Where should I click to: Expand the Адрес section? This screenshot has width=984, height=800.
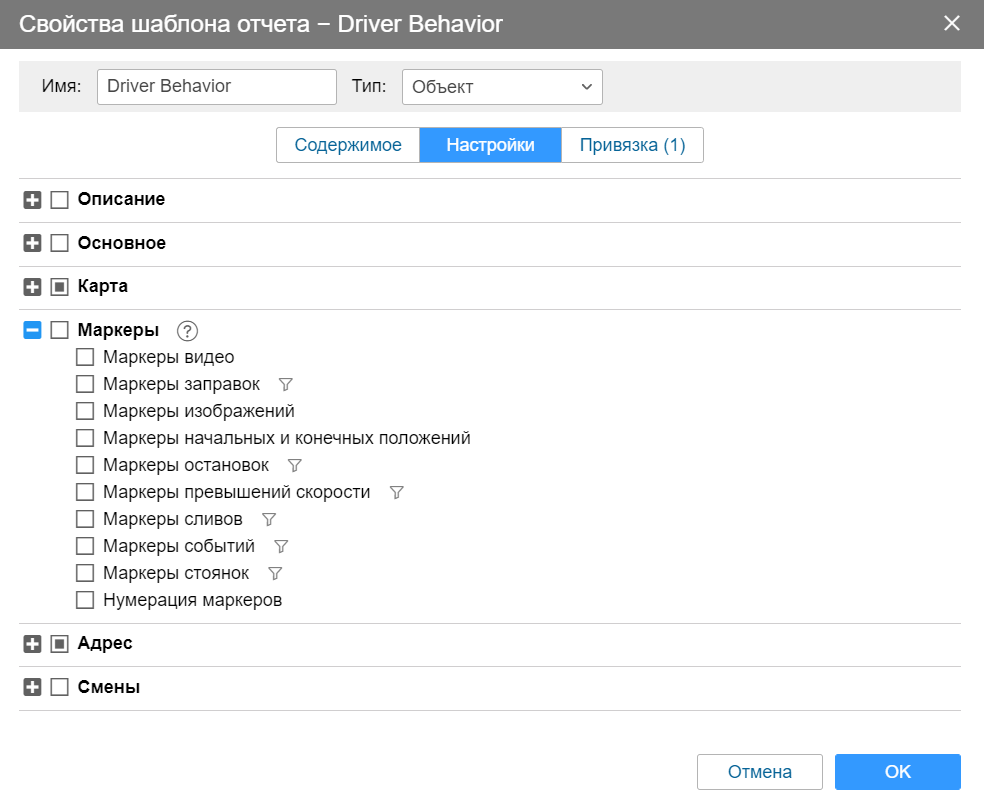tap(32, 644)
